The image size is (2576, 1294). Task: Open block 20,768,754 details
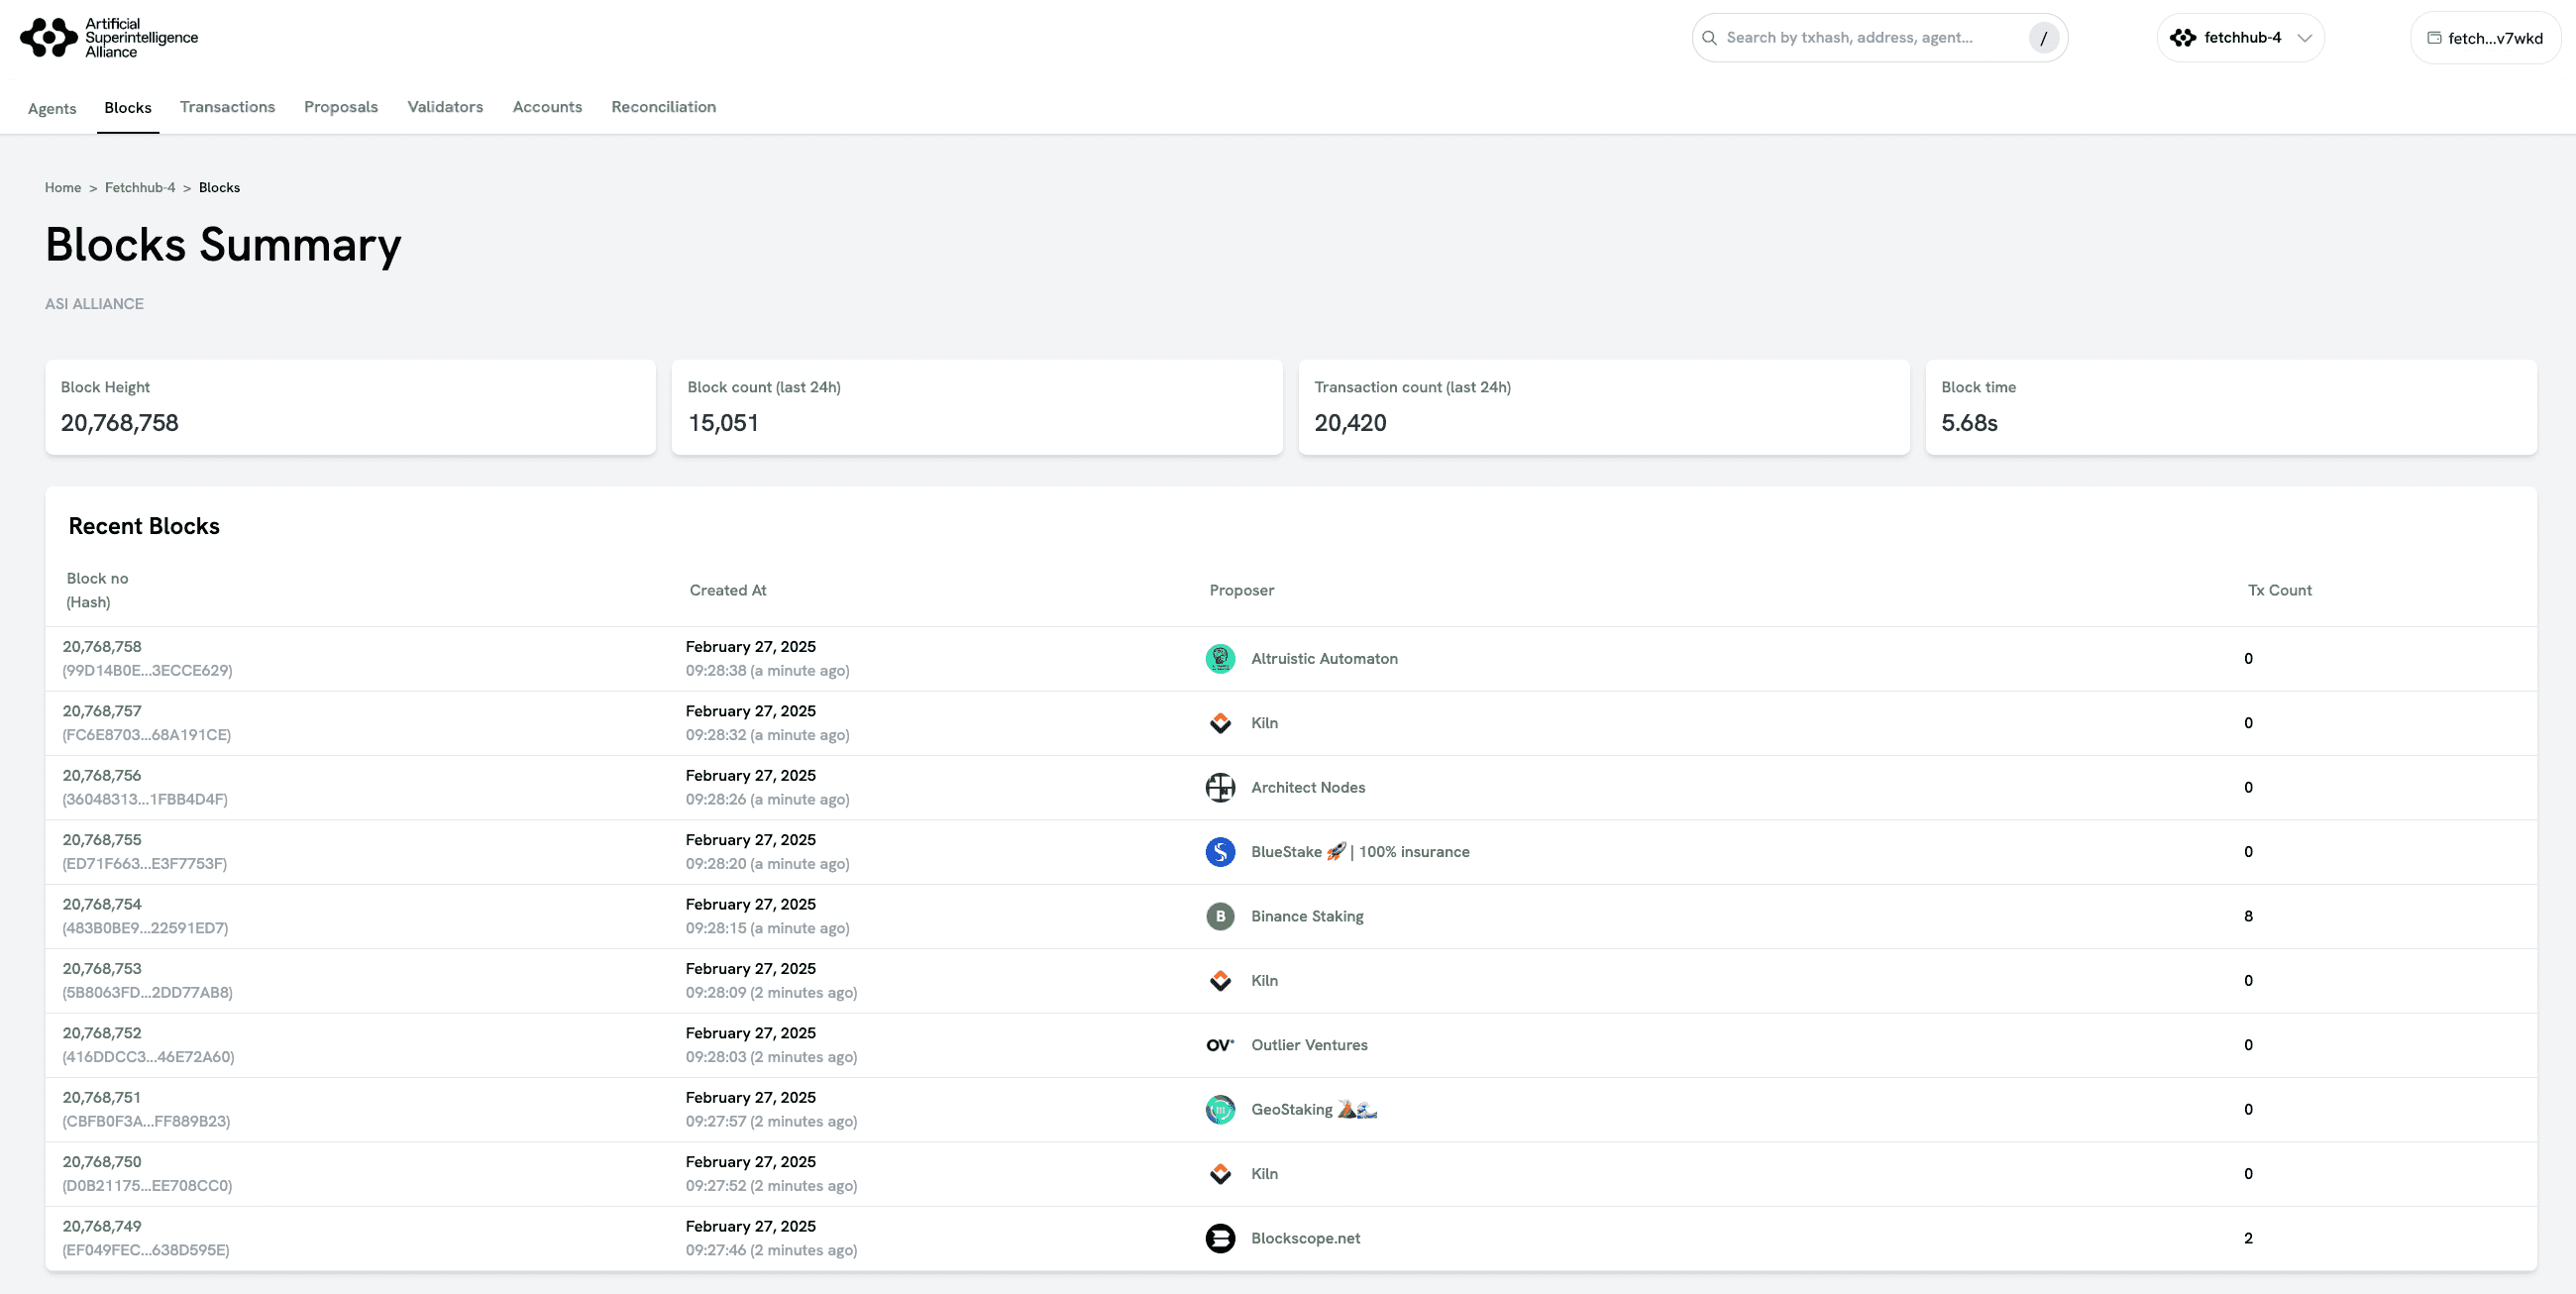(x=102, y=904)
